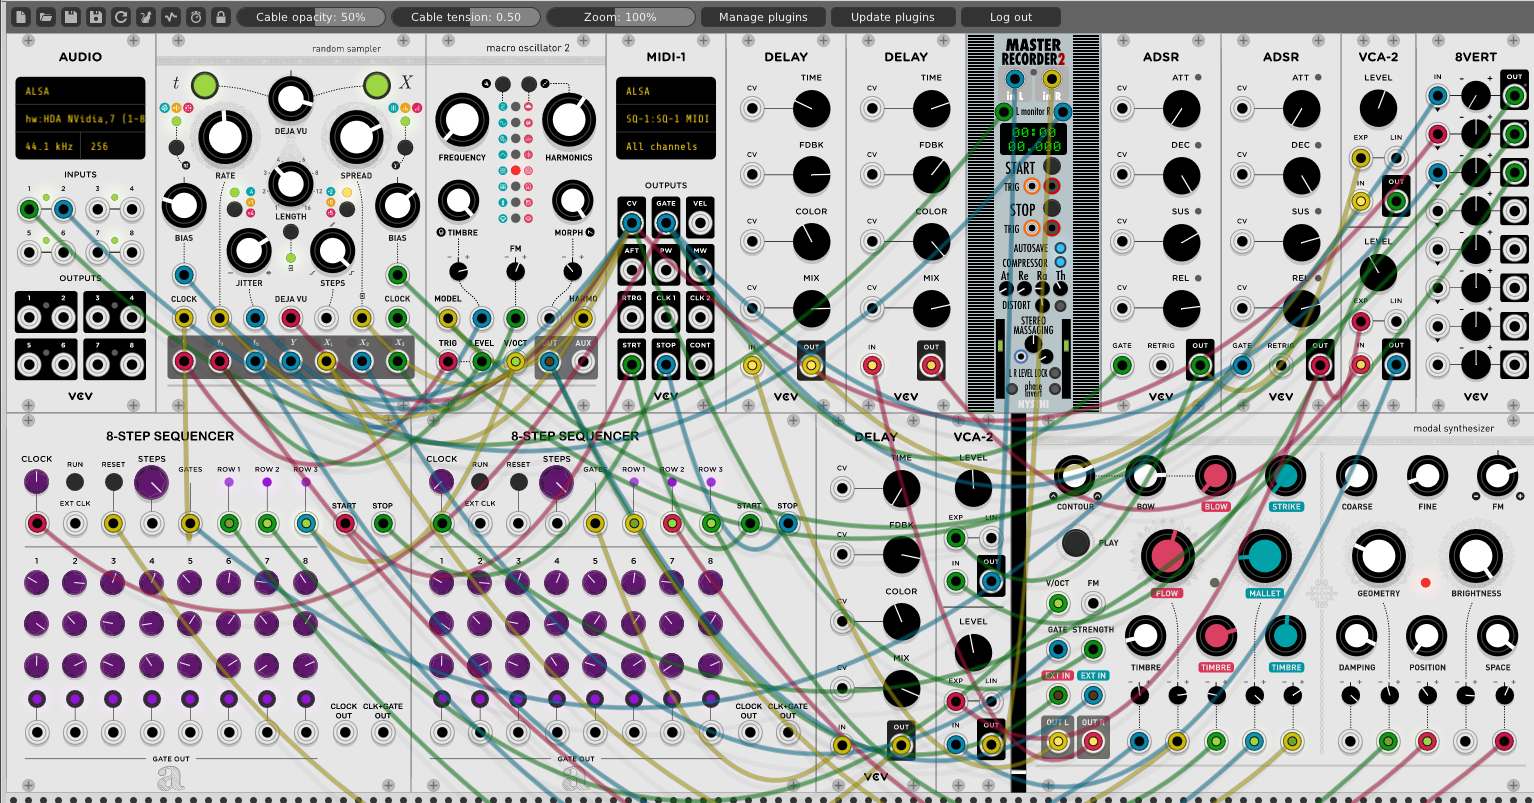Click modal synthesizer PLAY button

(1076, 543)
